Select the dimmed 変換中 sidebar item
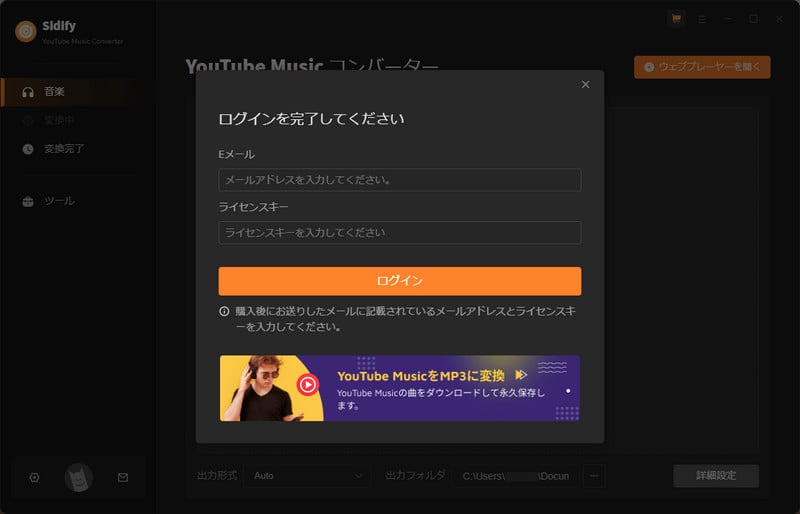800x514 pixels. click(x=59, y=120)
